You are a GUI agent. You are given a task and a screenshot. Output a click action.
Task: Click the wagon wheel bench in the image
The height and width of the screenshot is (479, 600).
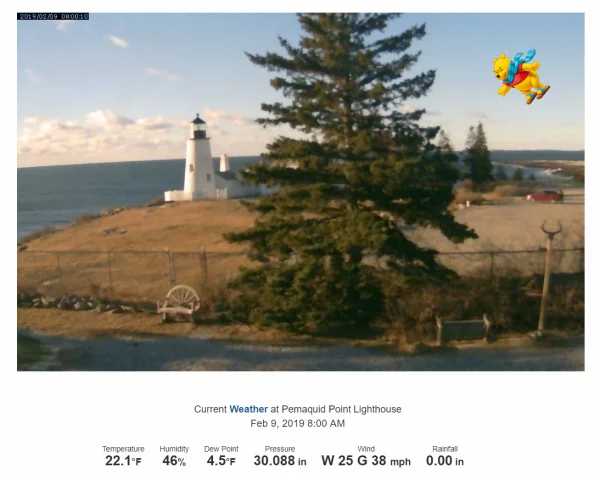pyautogui.click(x=179, y=303)
